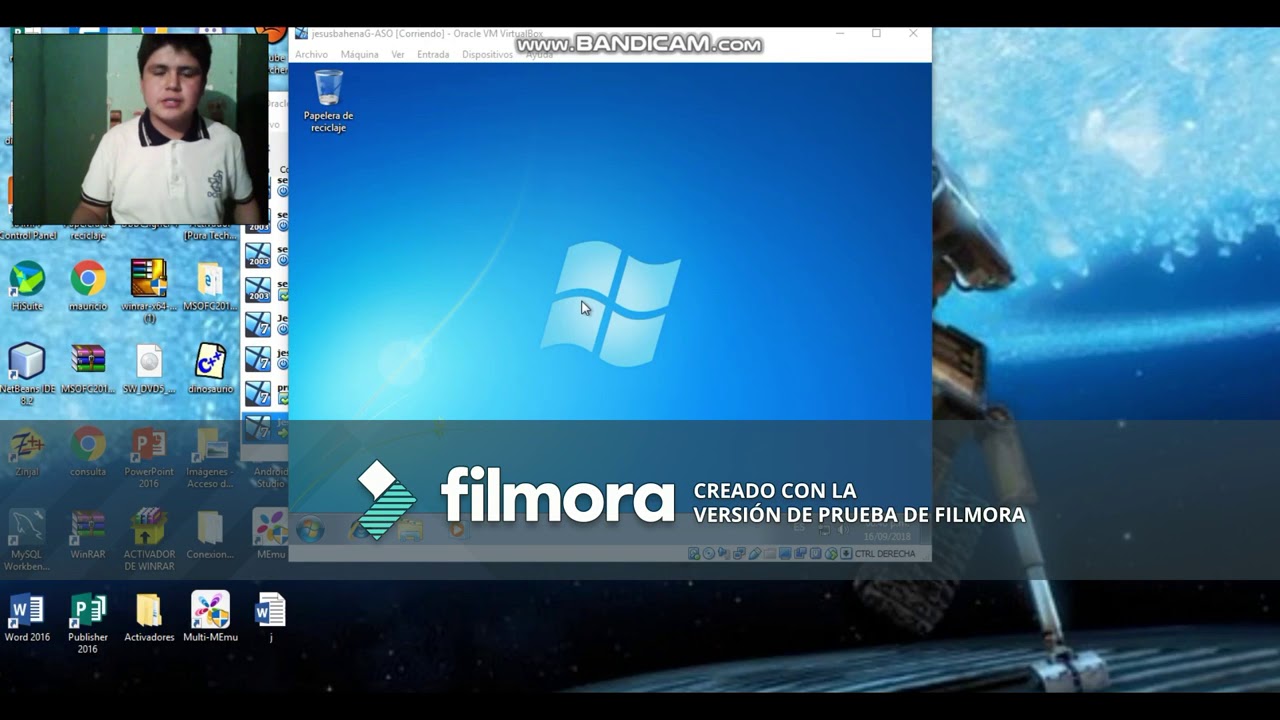The image size is (1280, 720).
Task: Open the Conexion folder icon
Action: [210, 527]
